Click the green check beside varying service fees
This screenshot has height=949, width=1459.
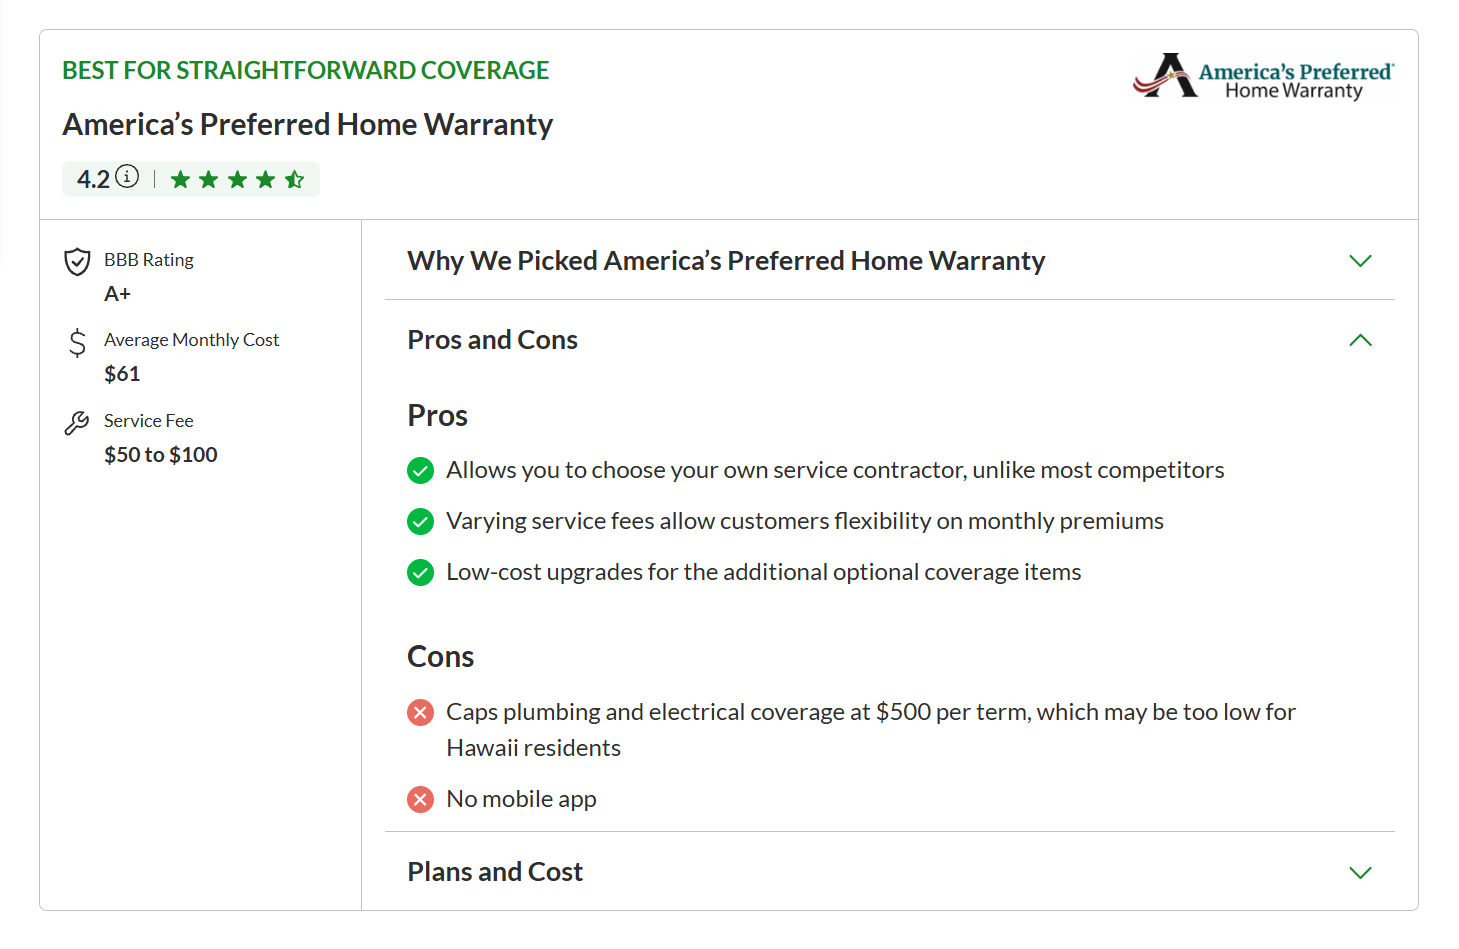click(421, 521)
